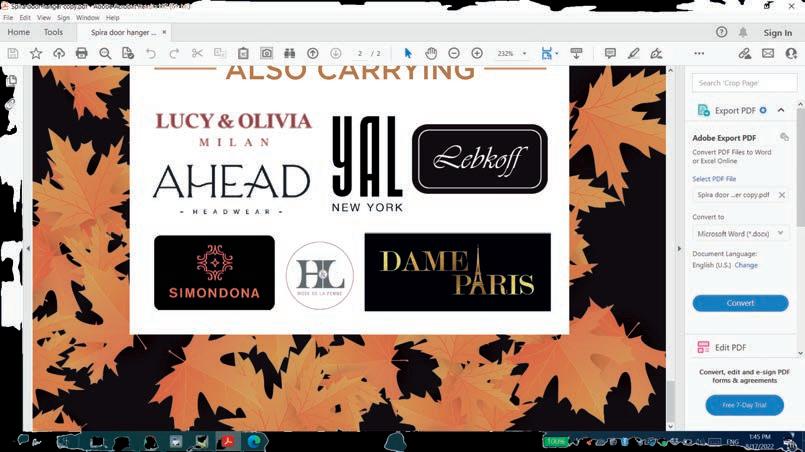Click the blue Convert button

pos(740,303)
